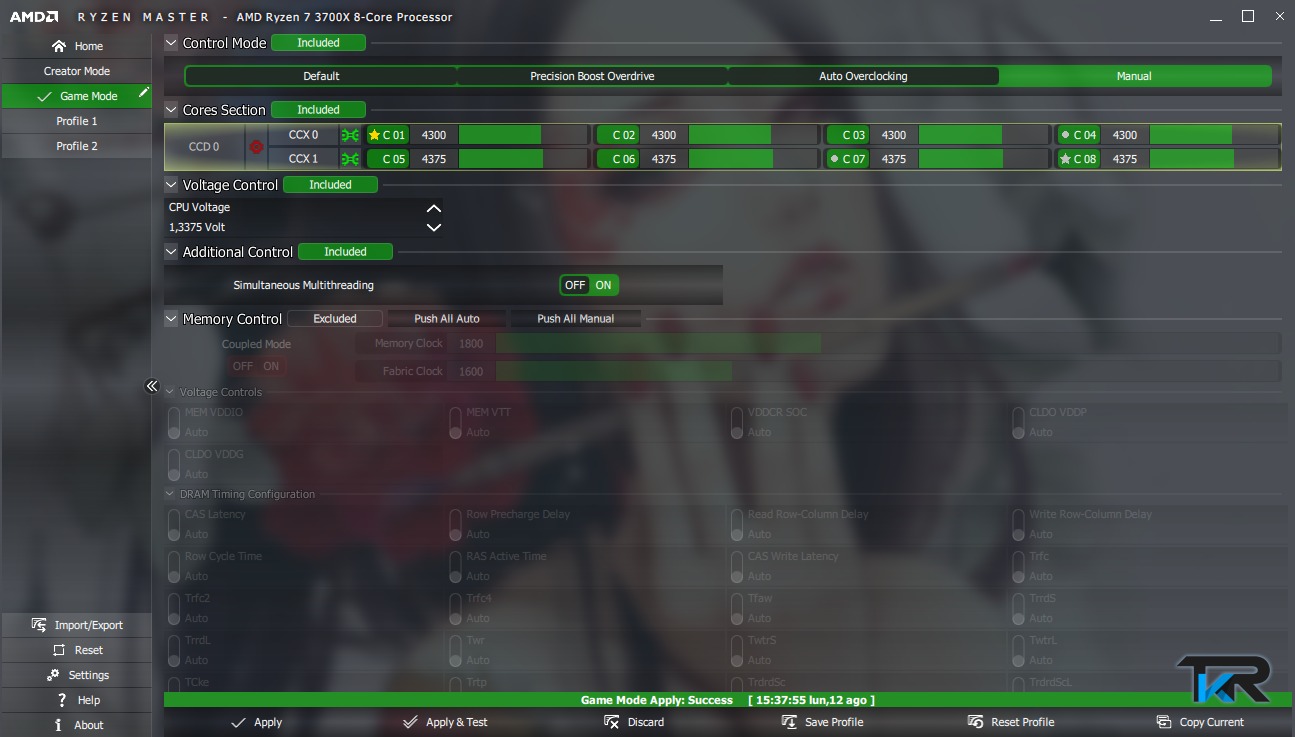The height and width of the screenshot is (737, 1295).
Task: Click the Apply checkmark icon
Action: pos(238,722)
